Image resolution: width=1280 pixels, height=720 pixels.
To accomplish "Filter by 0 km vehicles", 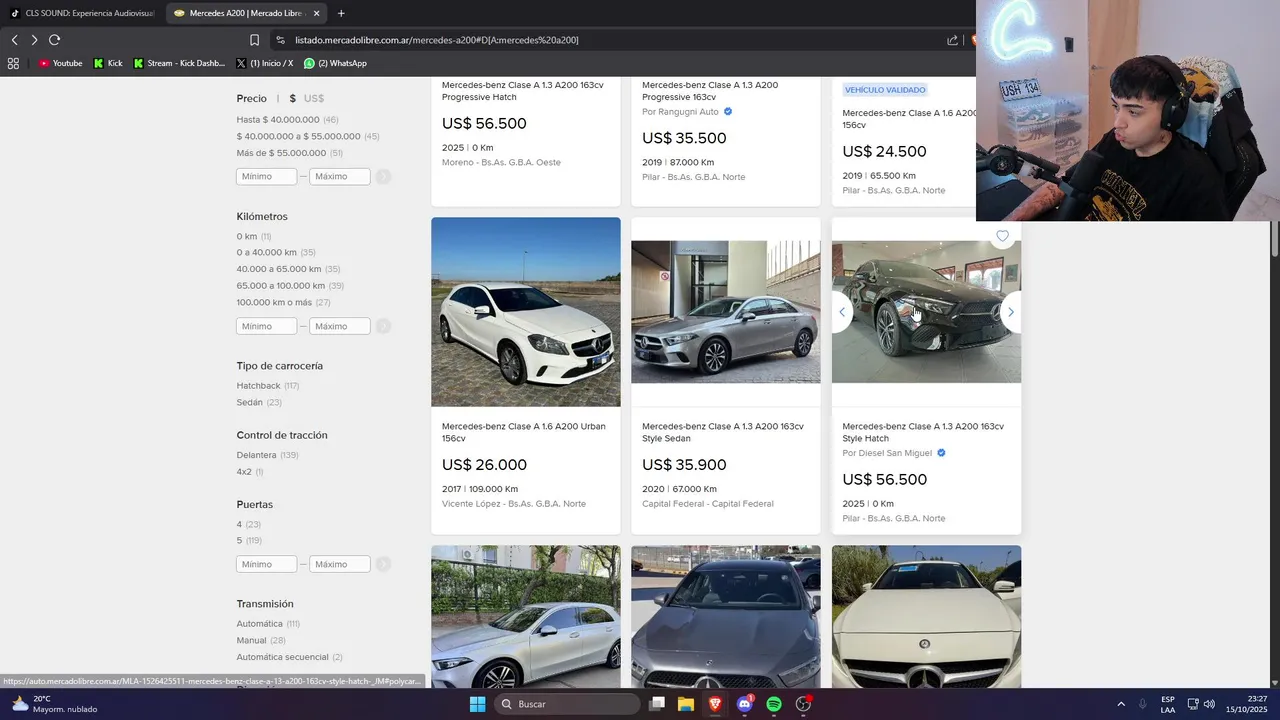I will point(247,236).
